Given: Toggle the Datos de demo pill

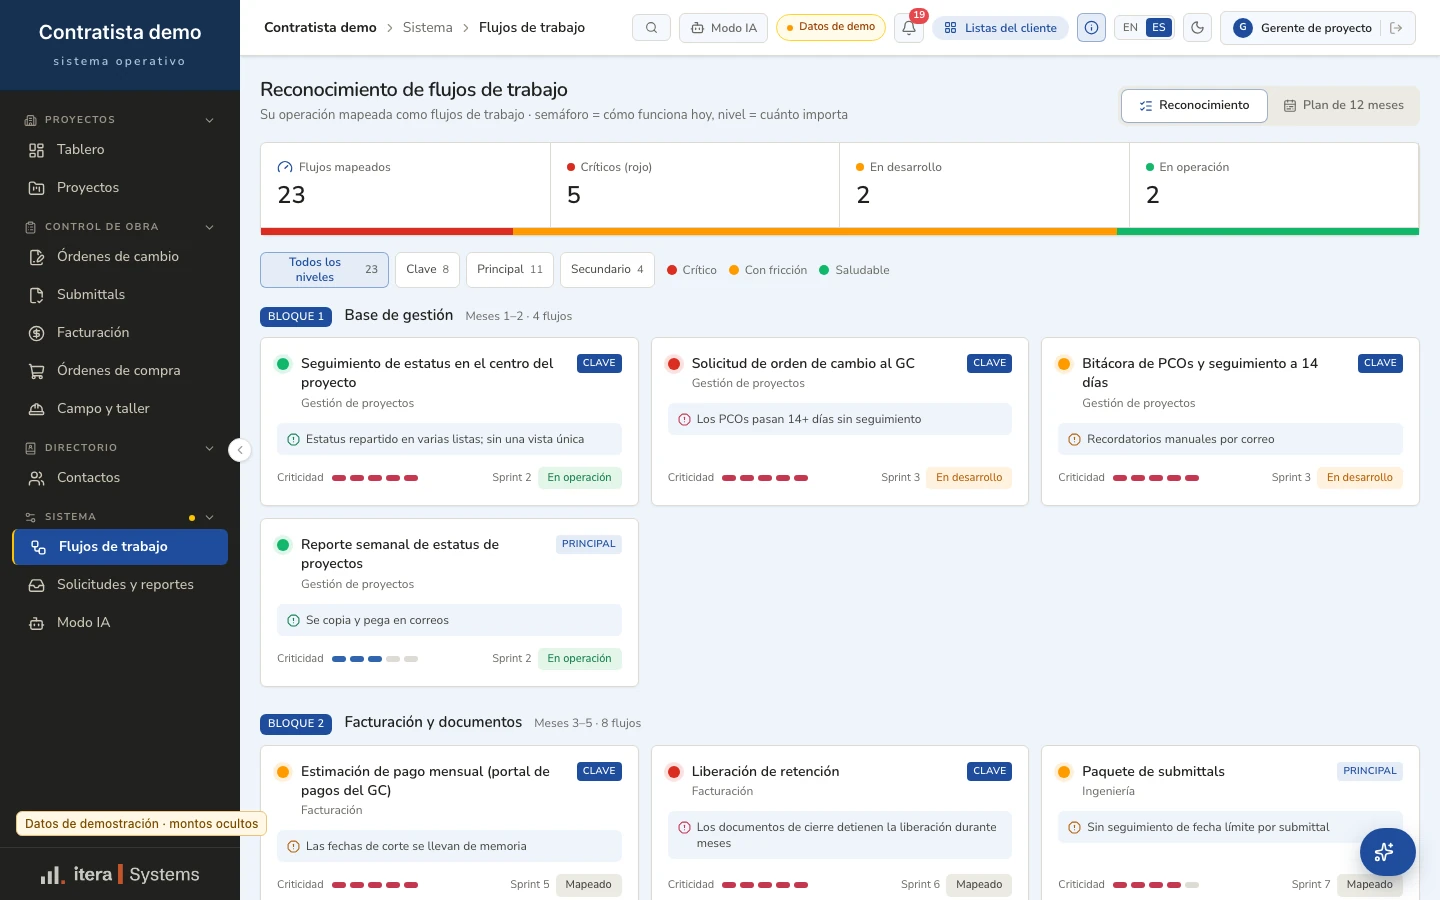Looking at the screenshot, I should point(830,28).
